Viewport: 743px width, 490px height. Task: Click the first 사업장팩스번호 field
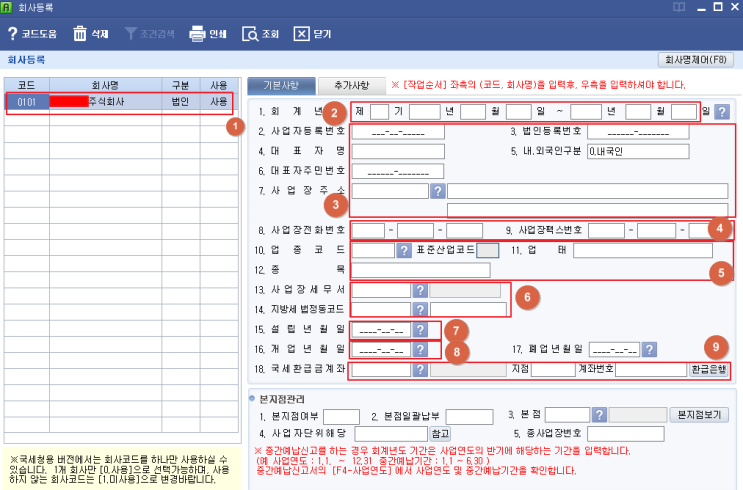(606, 230)
